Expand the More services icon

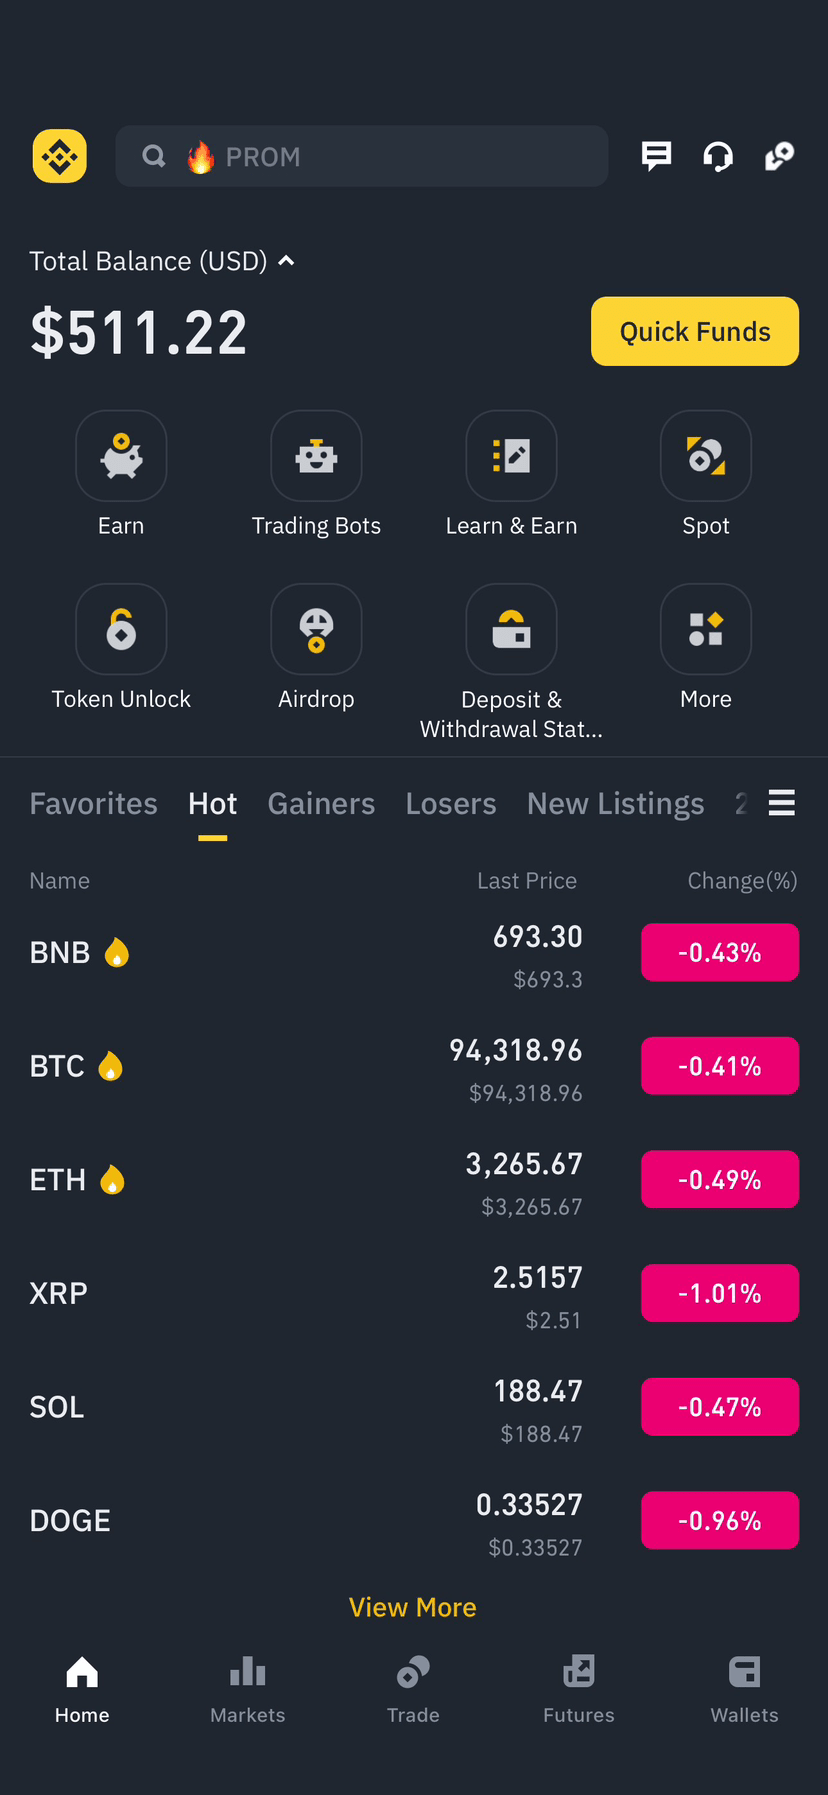(x=706, y=629)
